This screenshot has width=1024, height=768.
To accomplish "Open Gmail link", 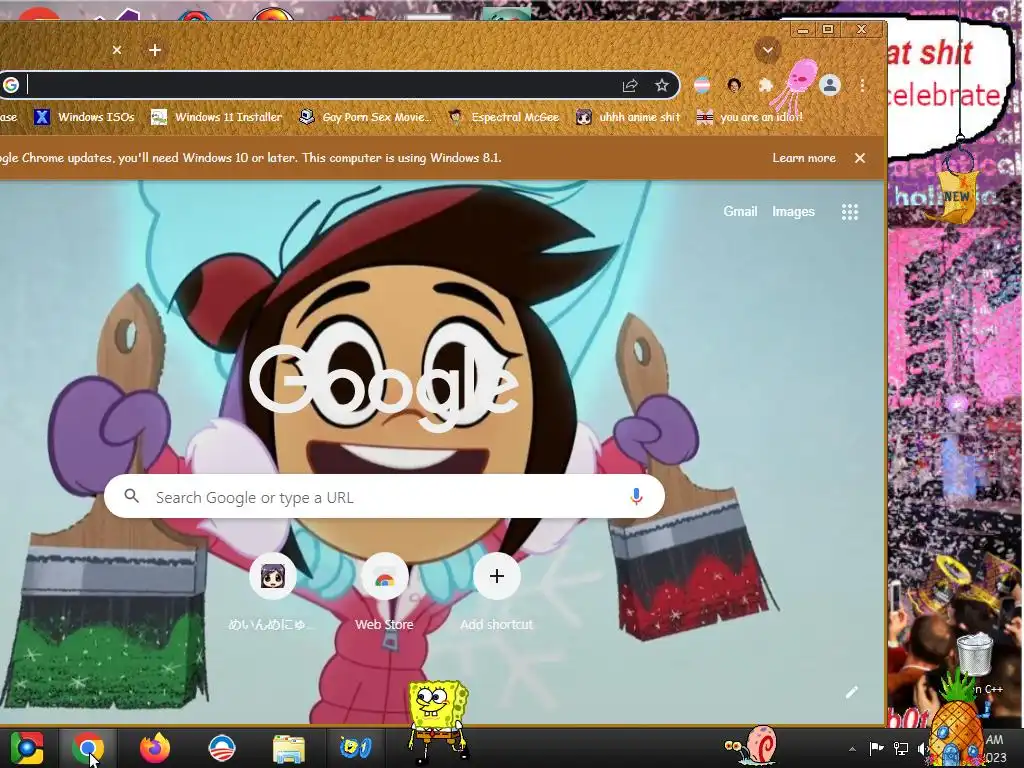I will click(x=740, y=212).
